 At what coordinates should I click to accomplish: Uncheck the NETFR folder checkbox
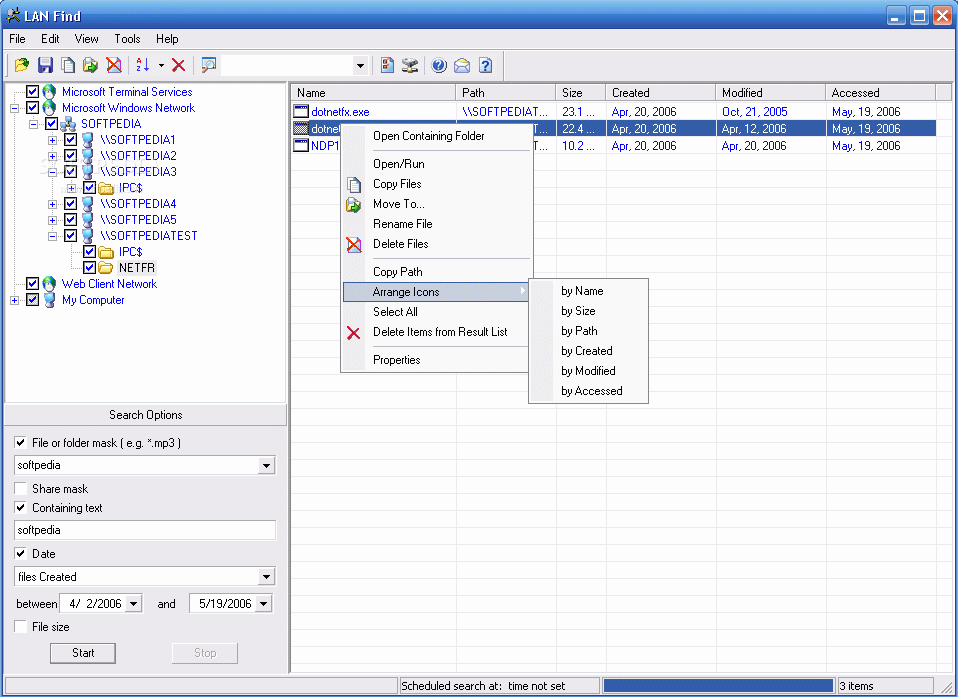click(x=89, y=268)
